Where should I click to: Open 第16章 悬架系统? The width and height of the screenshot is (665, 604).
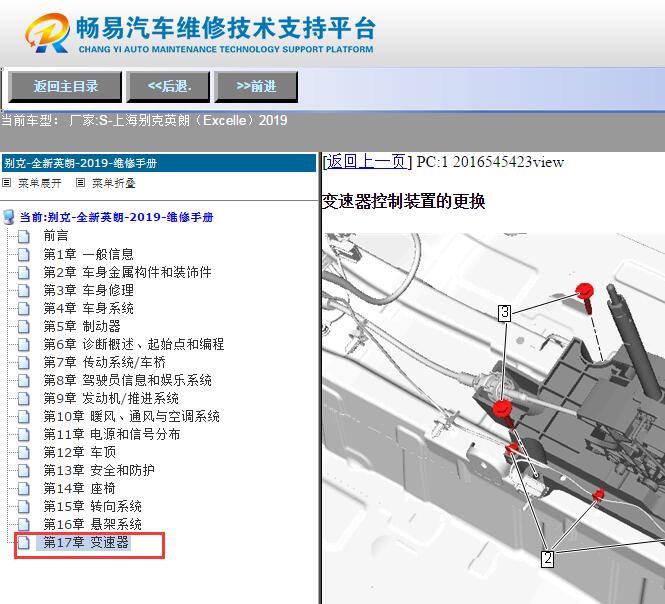tap(92, 524)
